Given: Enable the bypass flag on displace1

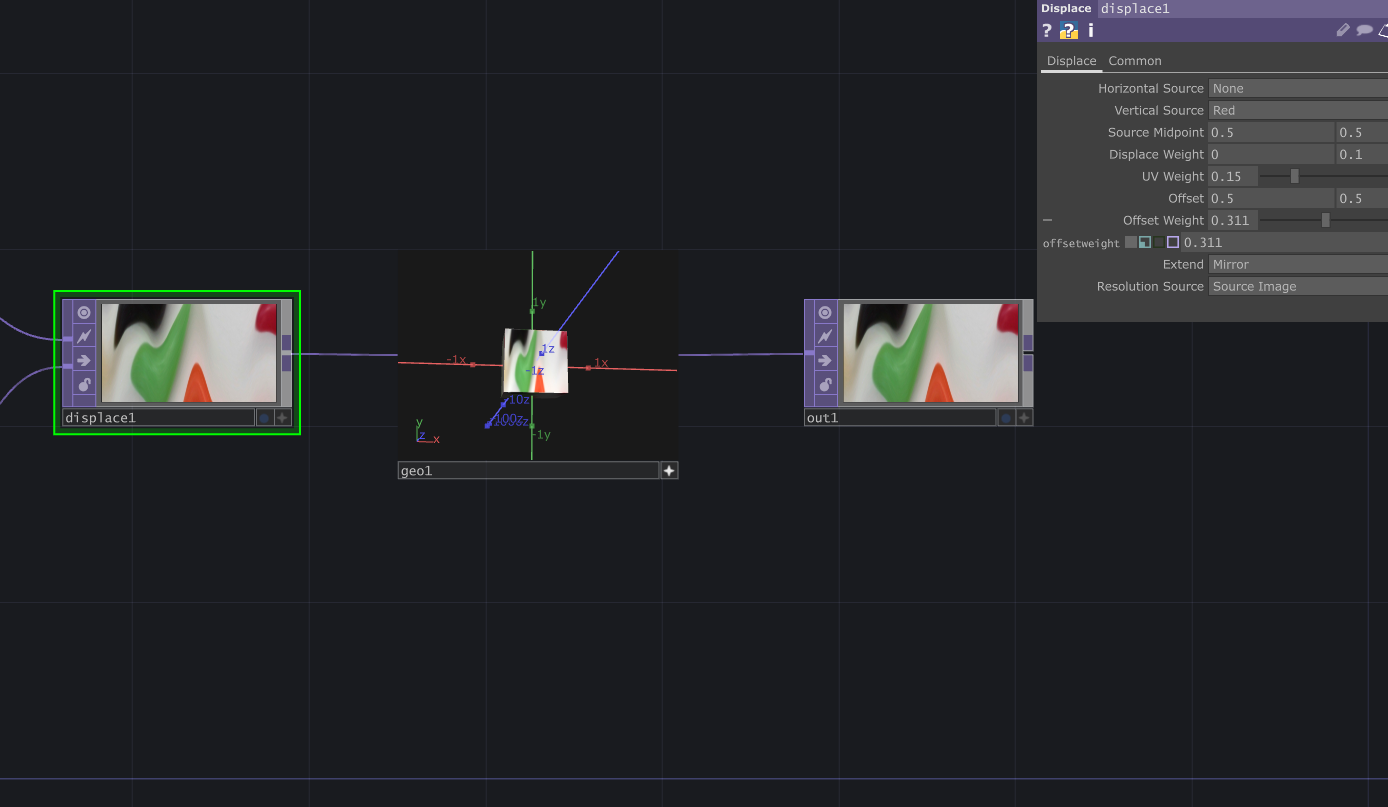Looking at the screenshot, I should (83, 336).
